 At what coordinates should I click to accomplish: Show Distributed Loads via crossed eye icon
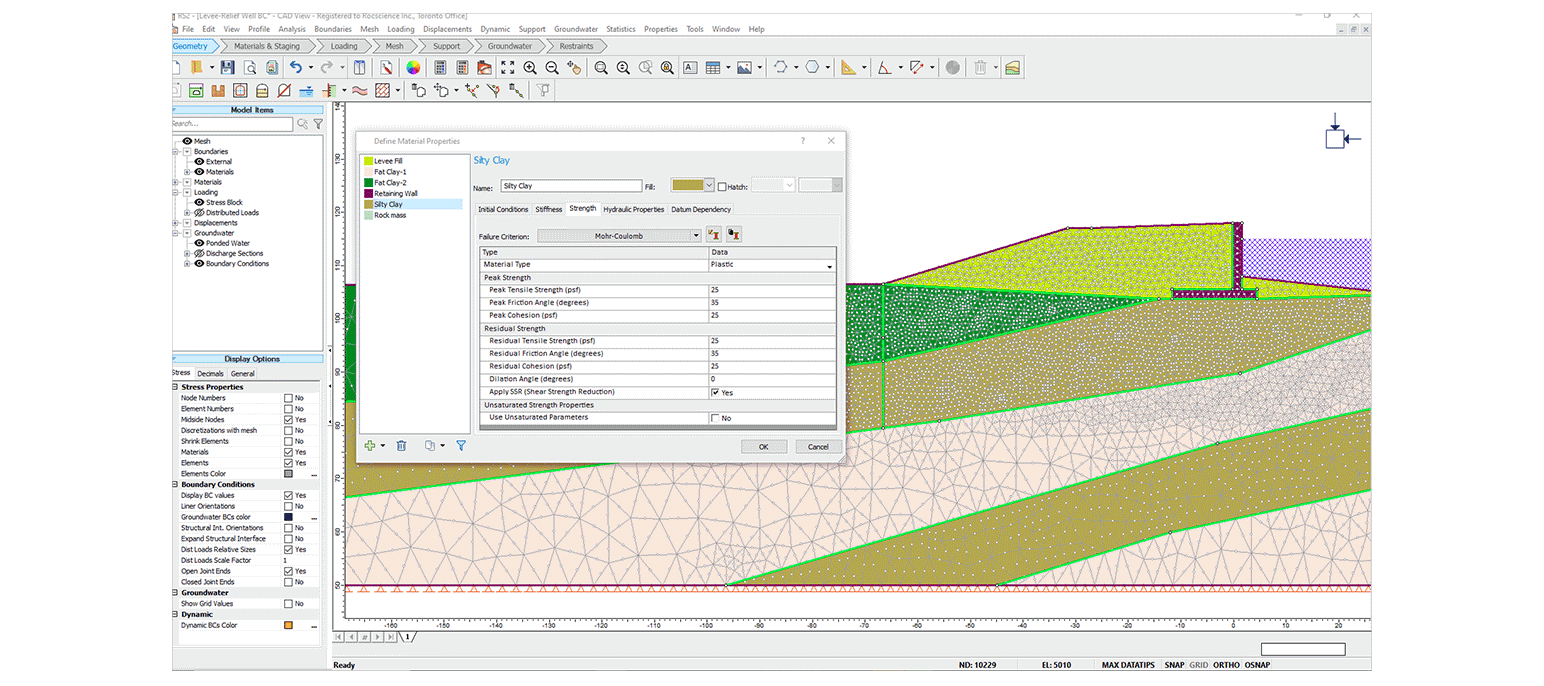(x=199, y=212)
